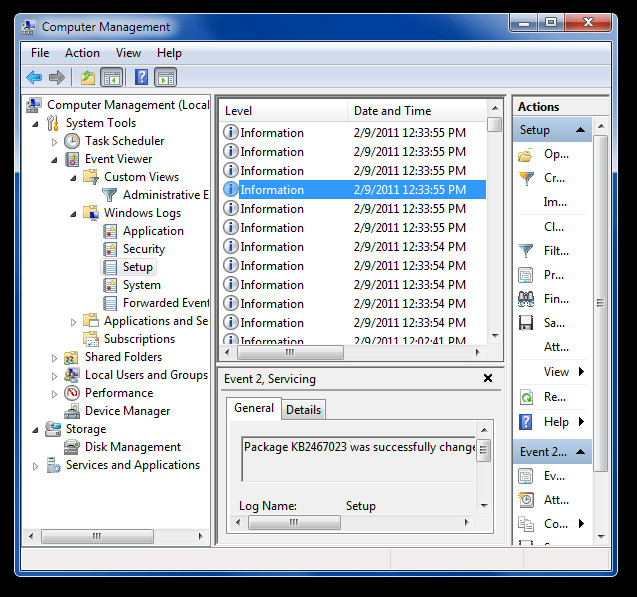Open the Help submenu in Actions pane
Screen dimensions: 637x597
582,422
